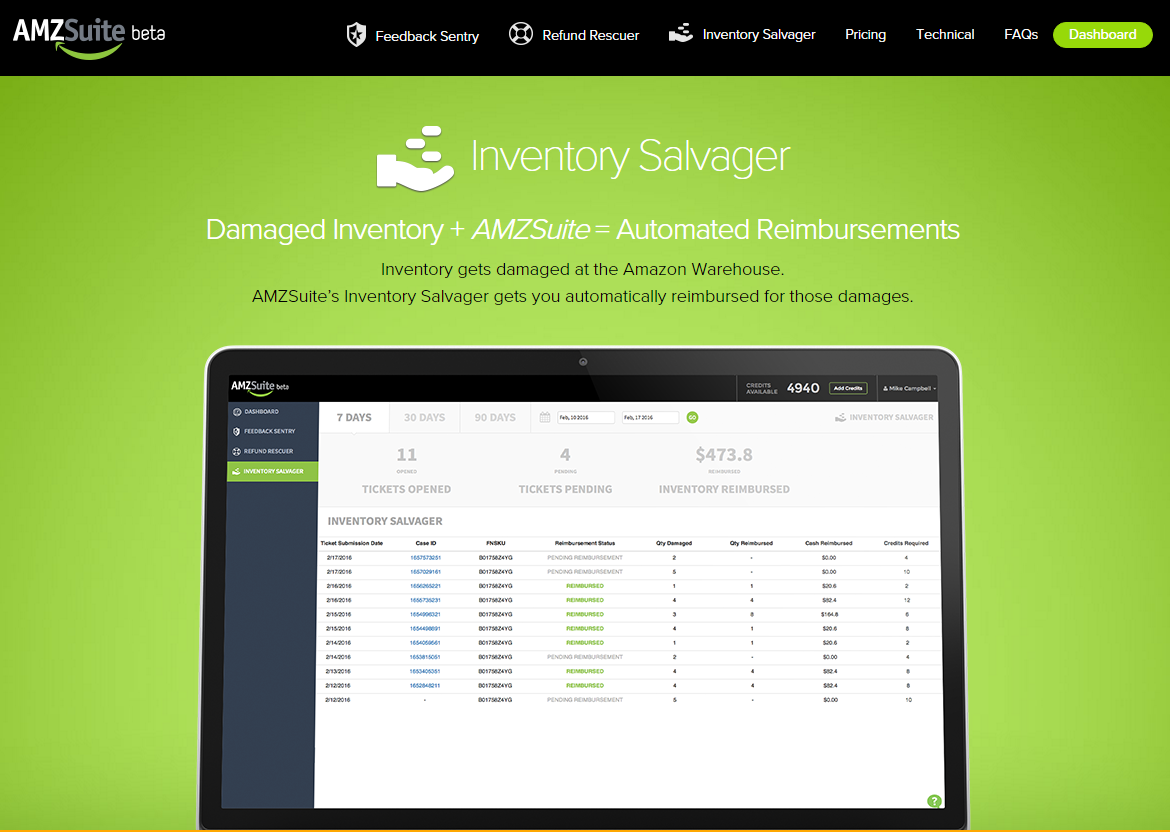1170x832 pixels.
Task: Click the Feedback Sentry shield icon
Action: 356,35
